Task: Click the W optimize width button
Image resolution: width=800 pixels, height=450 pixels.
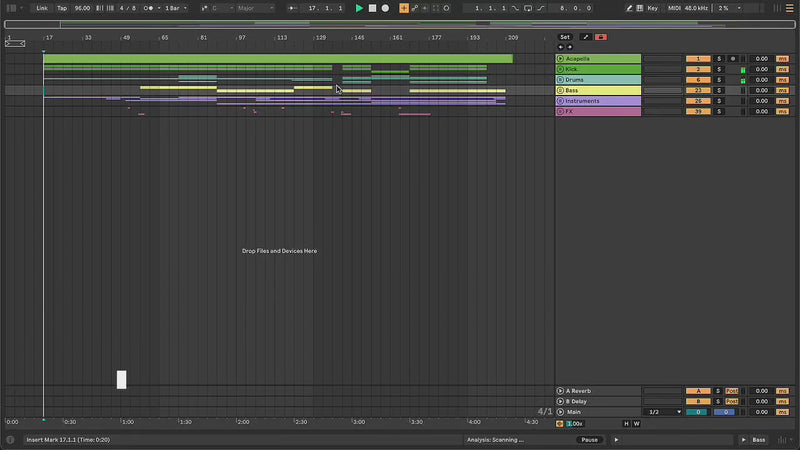Action: click(x=636, y=424)
